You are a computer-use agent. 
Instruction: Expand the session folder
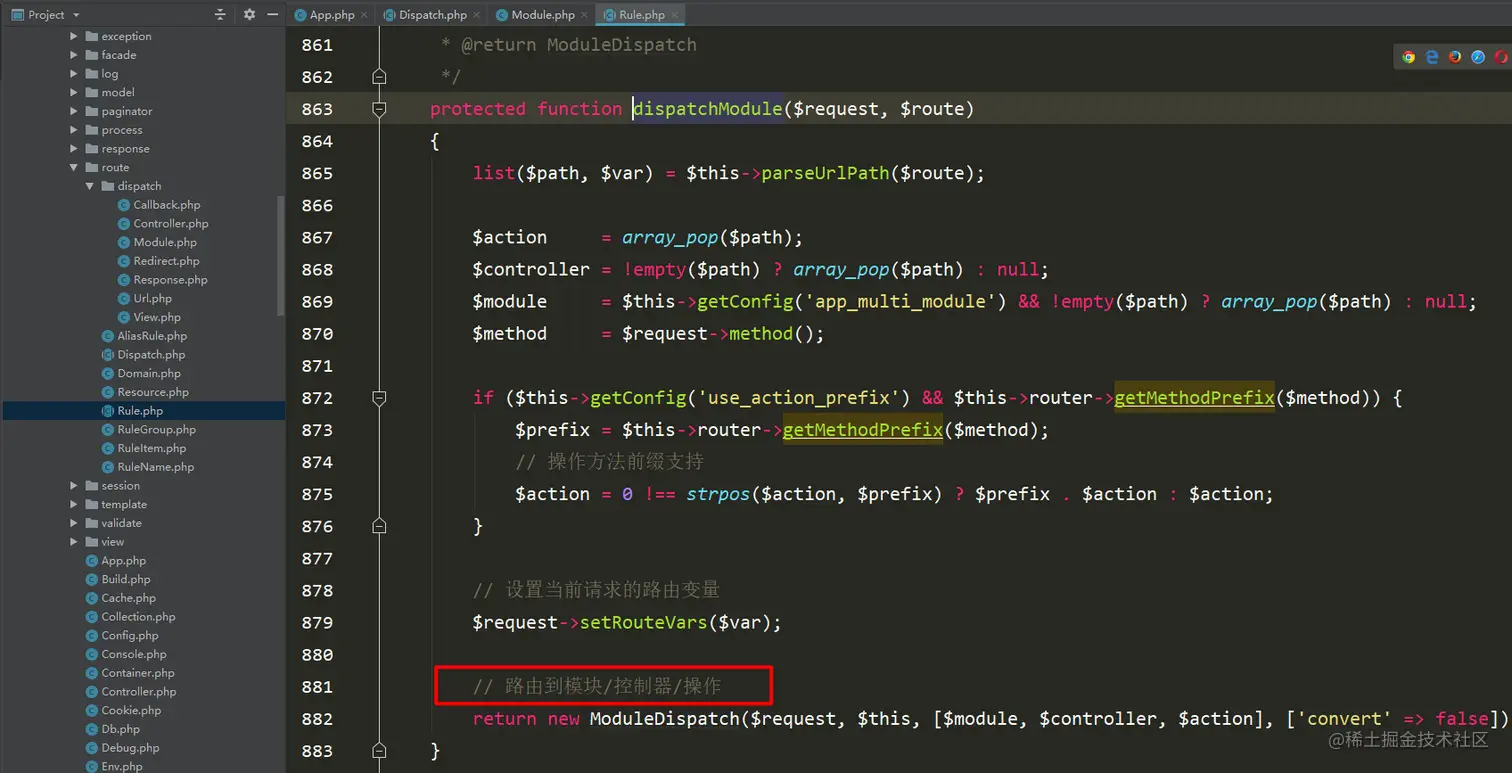(74, 486)
